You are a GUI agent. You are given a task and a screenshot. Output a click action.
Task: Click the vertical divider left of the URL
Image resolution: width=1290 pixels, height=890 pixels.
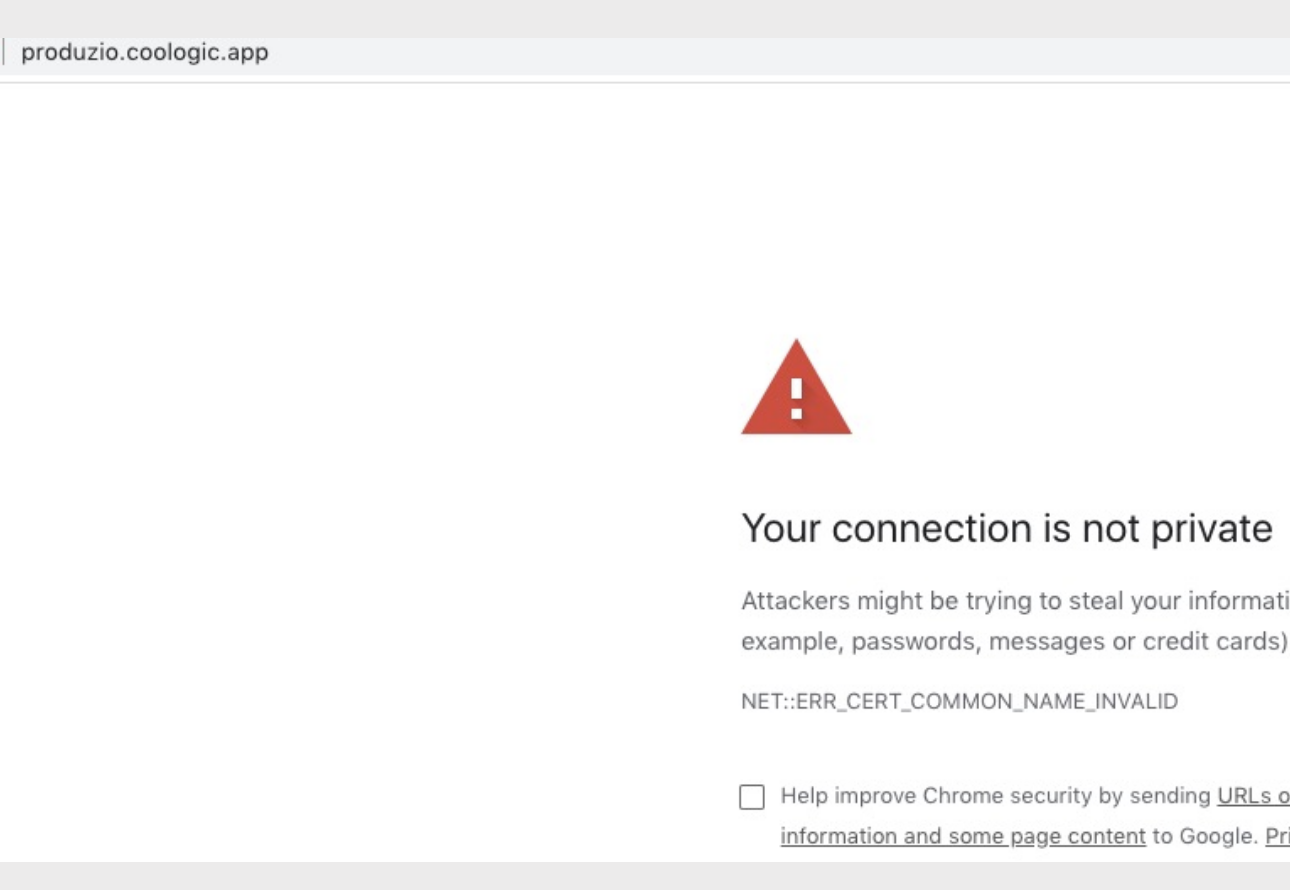coord(2,53)
